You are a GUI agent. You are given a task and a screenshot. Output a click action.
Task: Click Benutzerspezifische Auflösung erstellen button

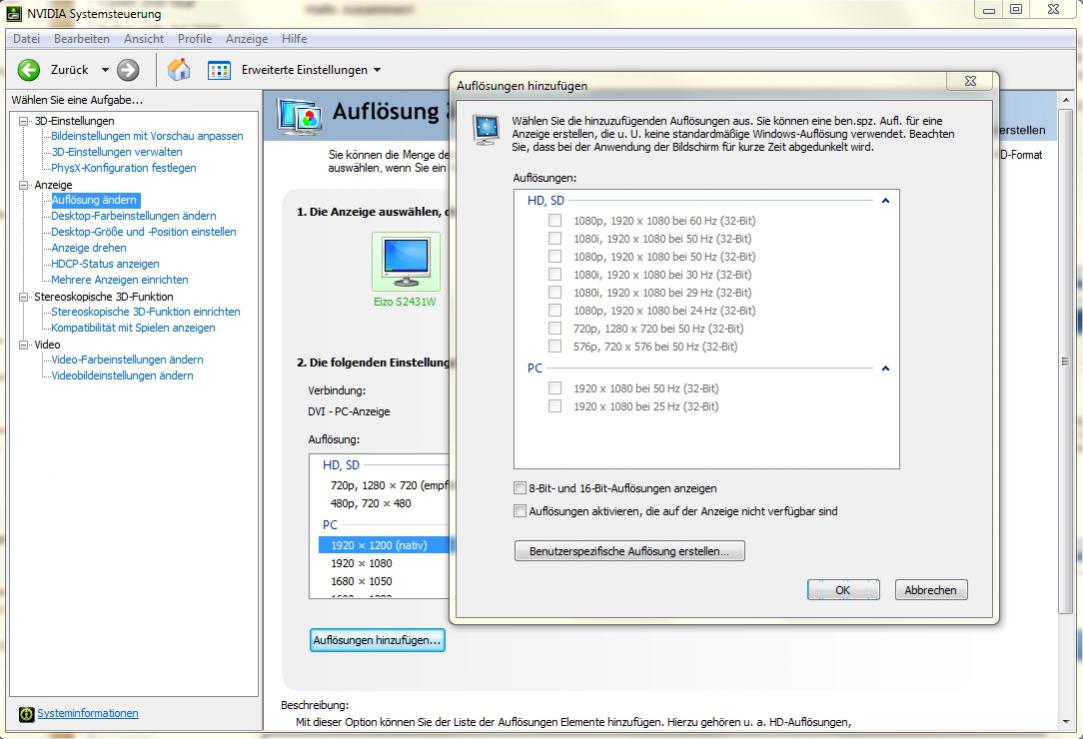tap(629, 551)
